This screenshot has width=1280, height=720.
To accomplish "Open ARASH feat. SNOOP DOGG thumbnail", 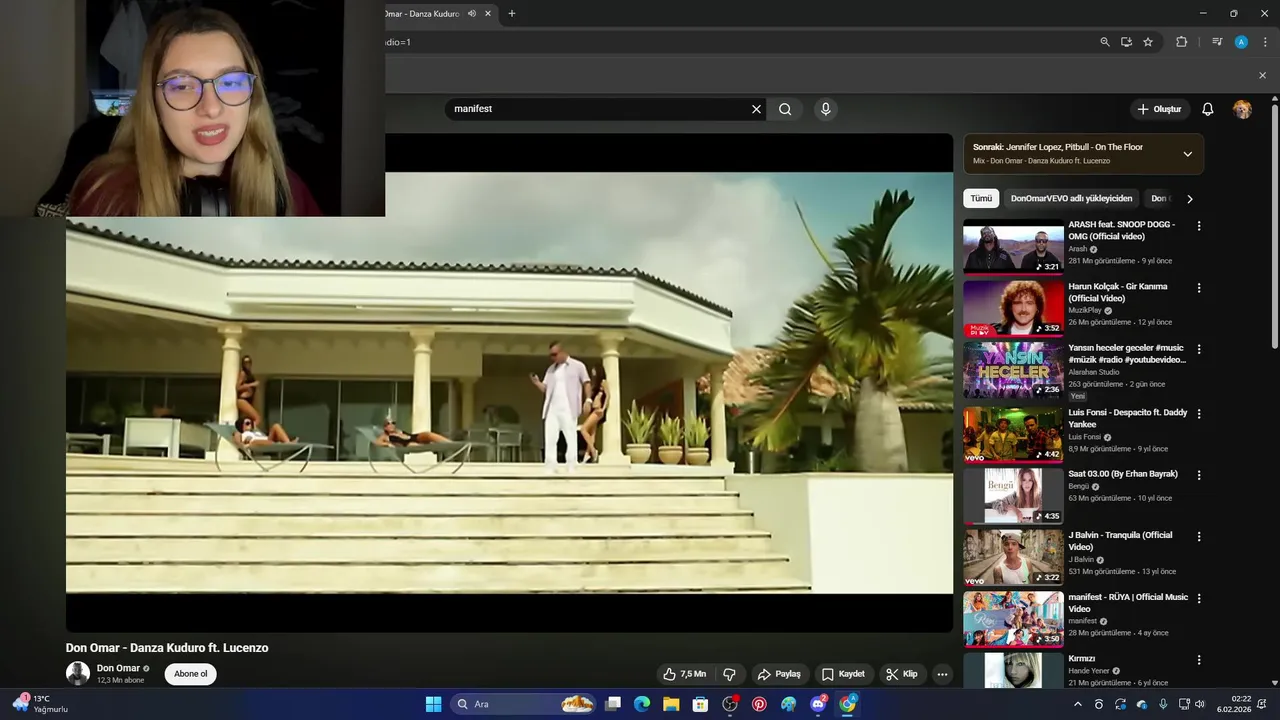I will [1013, 246].
